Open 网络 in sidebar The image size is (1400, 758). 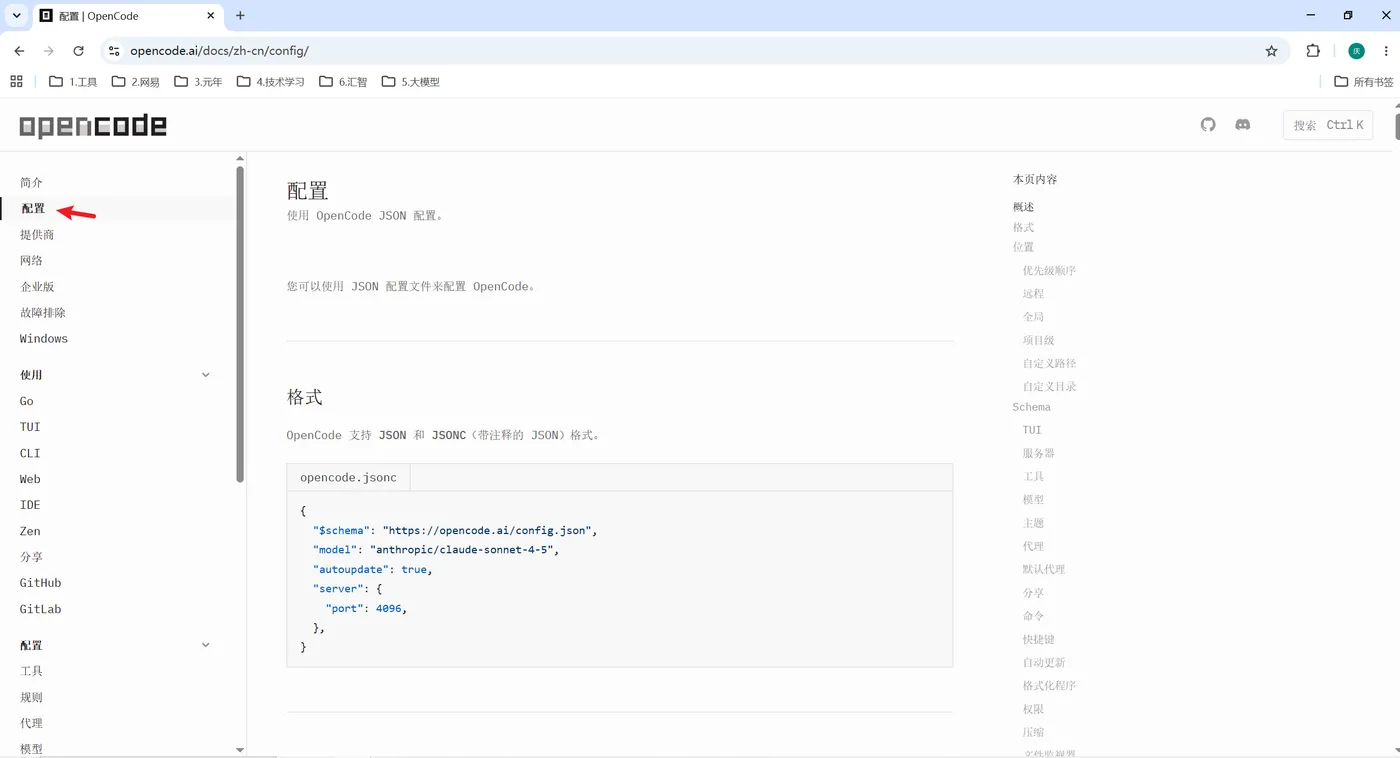pos(32,260)
